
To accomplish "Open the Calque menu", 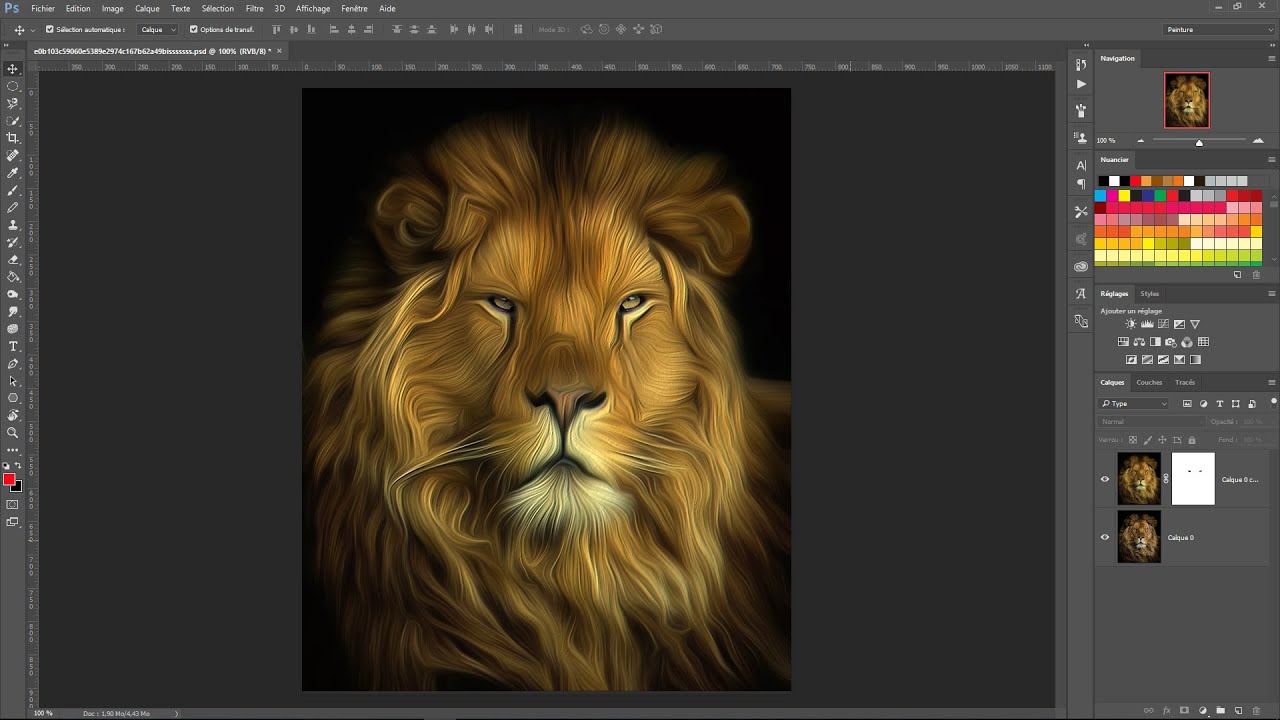I will click(x=147, y=8).
